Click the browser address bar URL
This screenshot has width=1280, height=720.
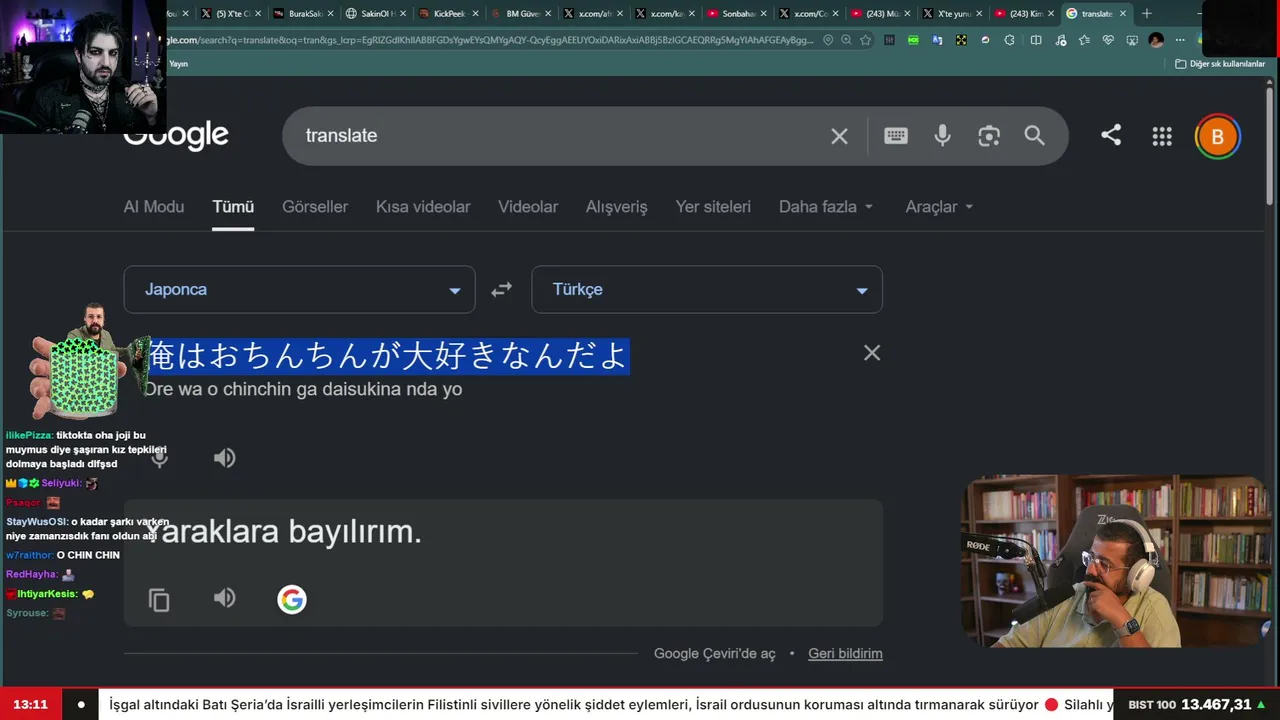490,40
